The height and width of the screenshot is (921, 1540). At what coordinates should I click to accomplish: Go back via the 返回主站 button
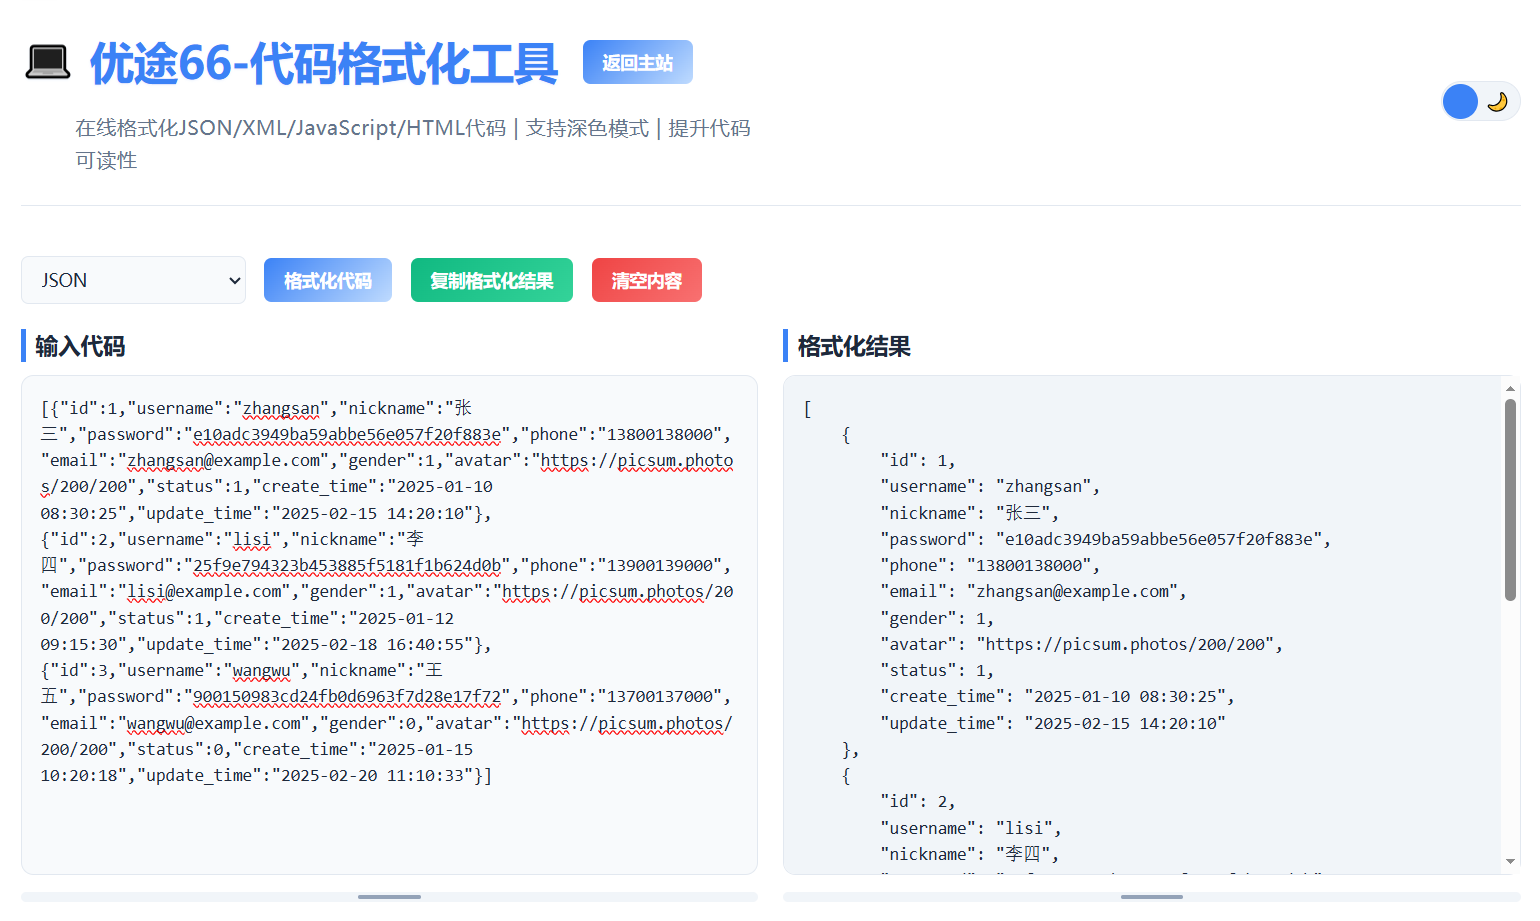tap(638, 62)
